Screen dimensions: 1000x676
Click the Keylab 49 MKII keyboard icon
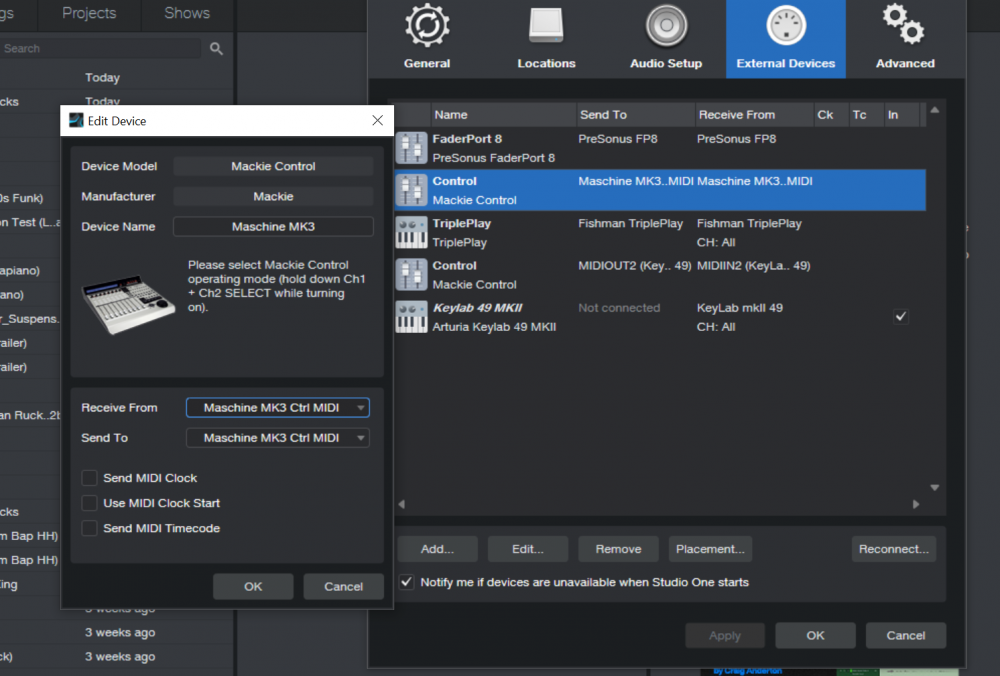411,317
